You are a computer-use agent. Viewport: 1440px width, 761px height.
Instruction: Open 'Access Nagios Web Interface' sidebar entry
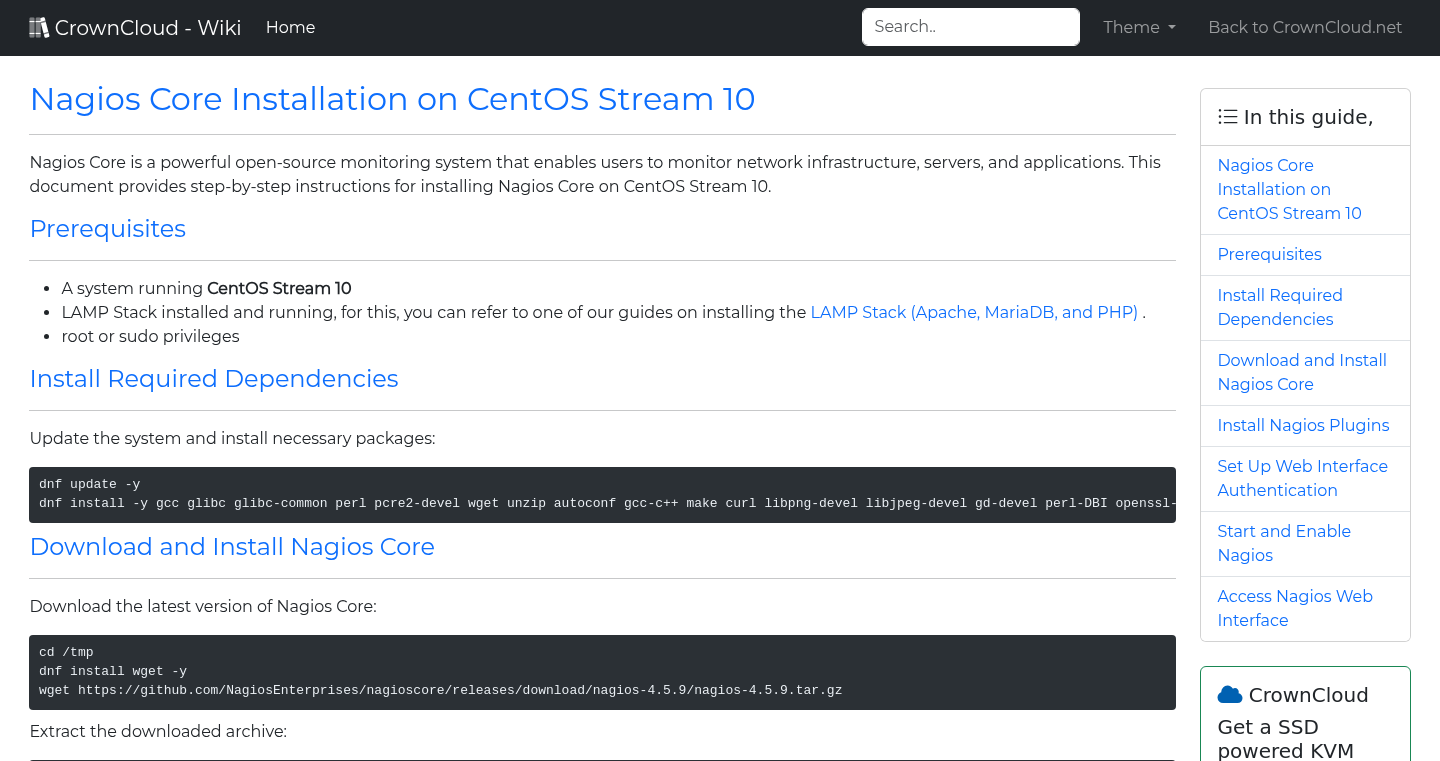pyautogui.click(x=1295, y=608)
